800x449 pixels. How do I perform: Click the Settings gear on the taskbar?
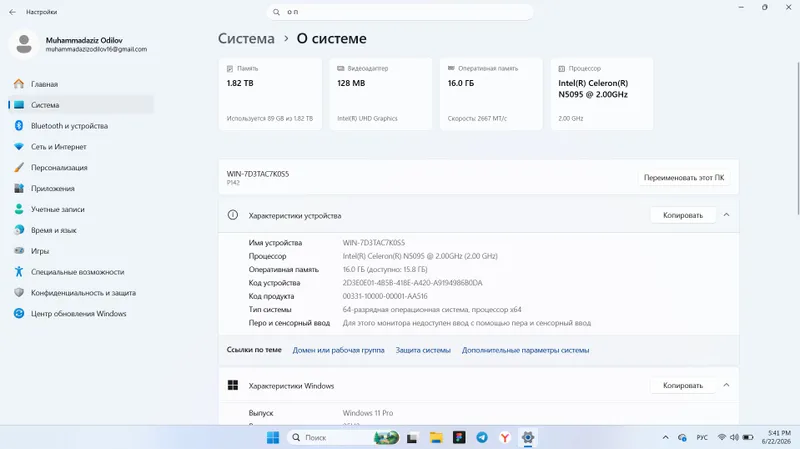(528, 437)
